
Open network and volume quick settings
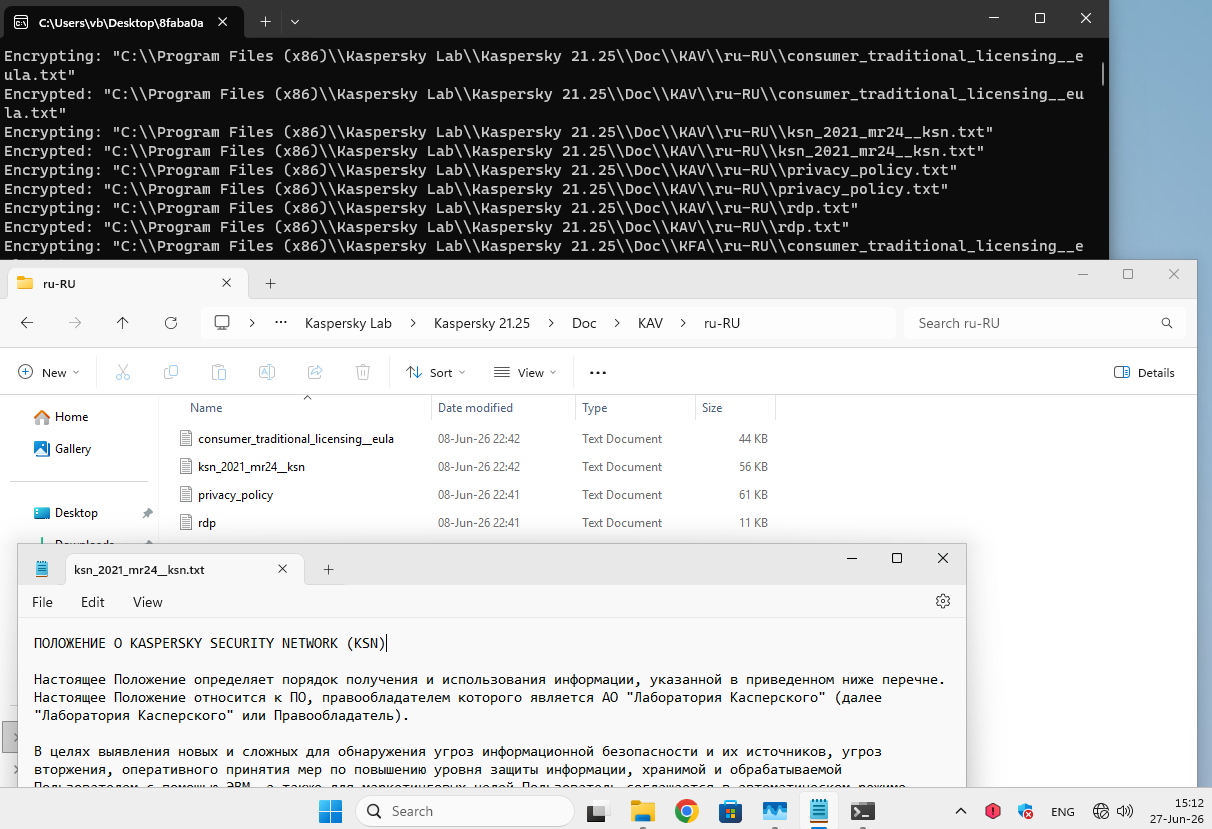coord(1113,811)
